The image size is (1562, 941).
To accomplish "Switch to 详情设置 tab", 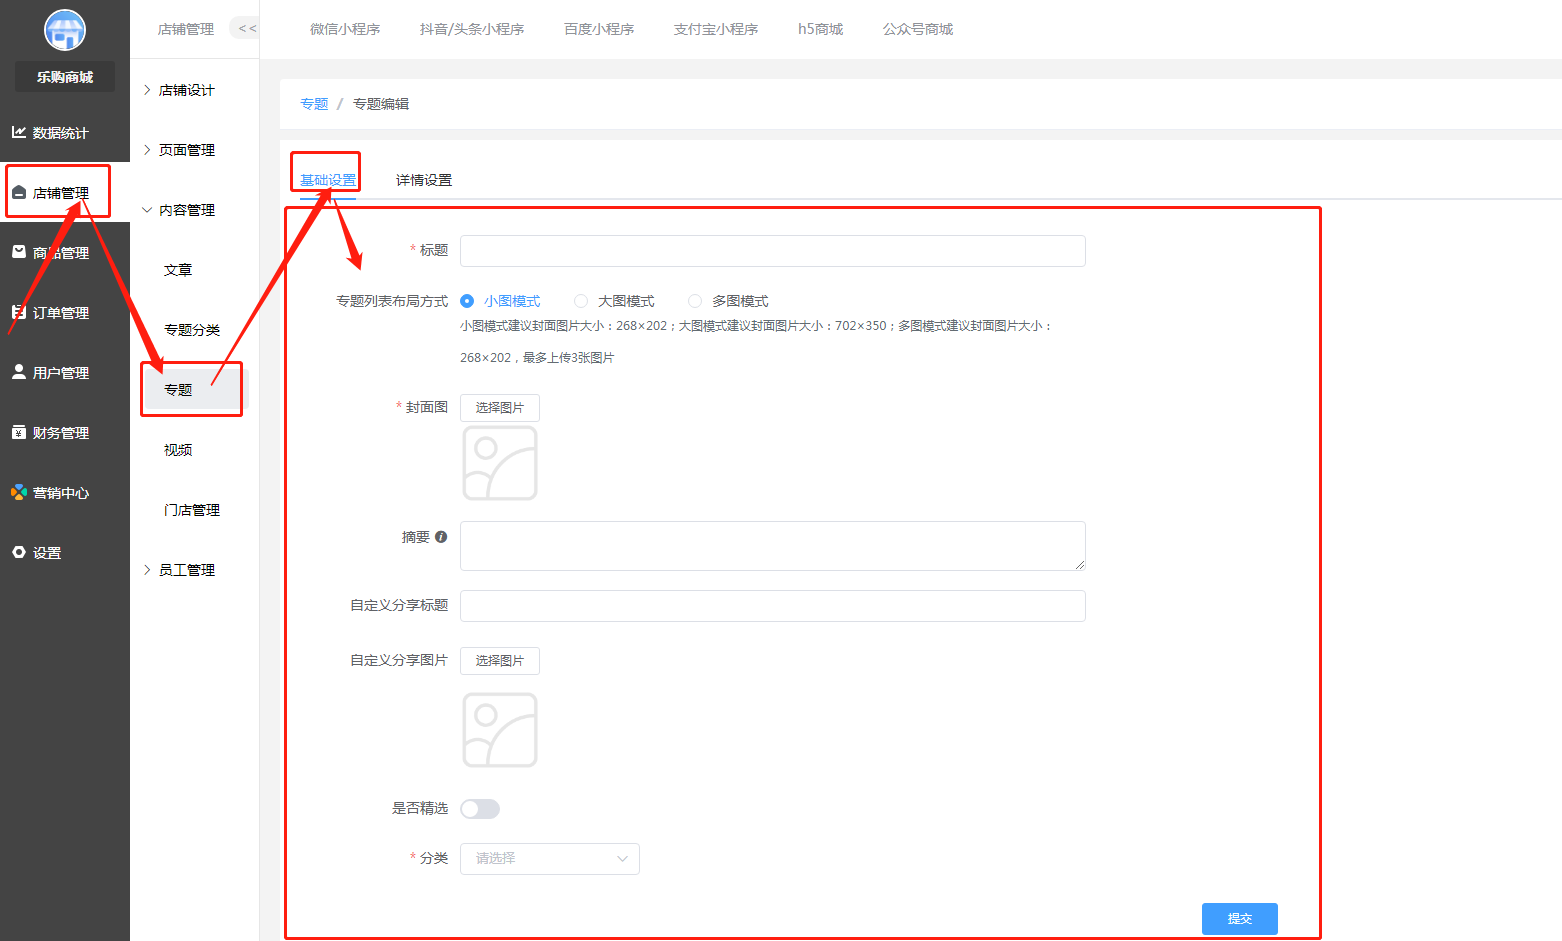I will [424, 180].
